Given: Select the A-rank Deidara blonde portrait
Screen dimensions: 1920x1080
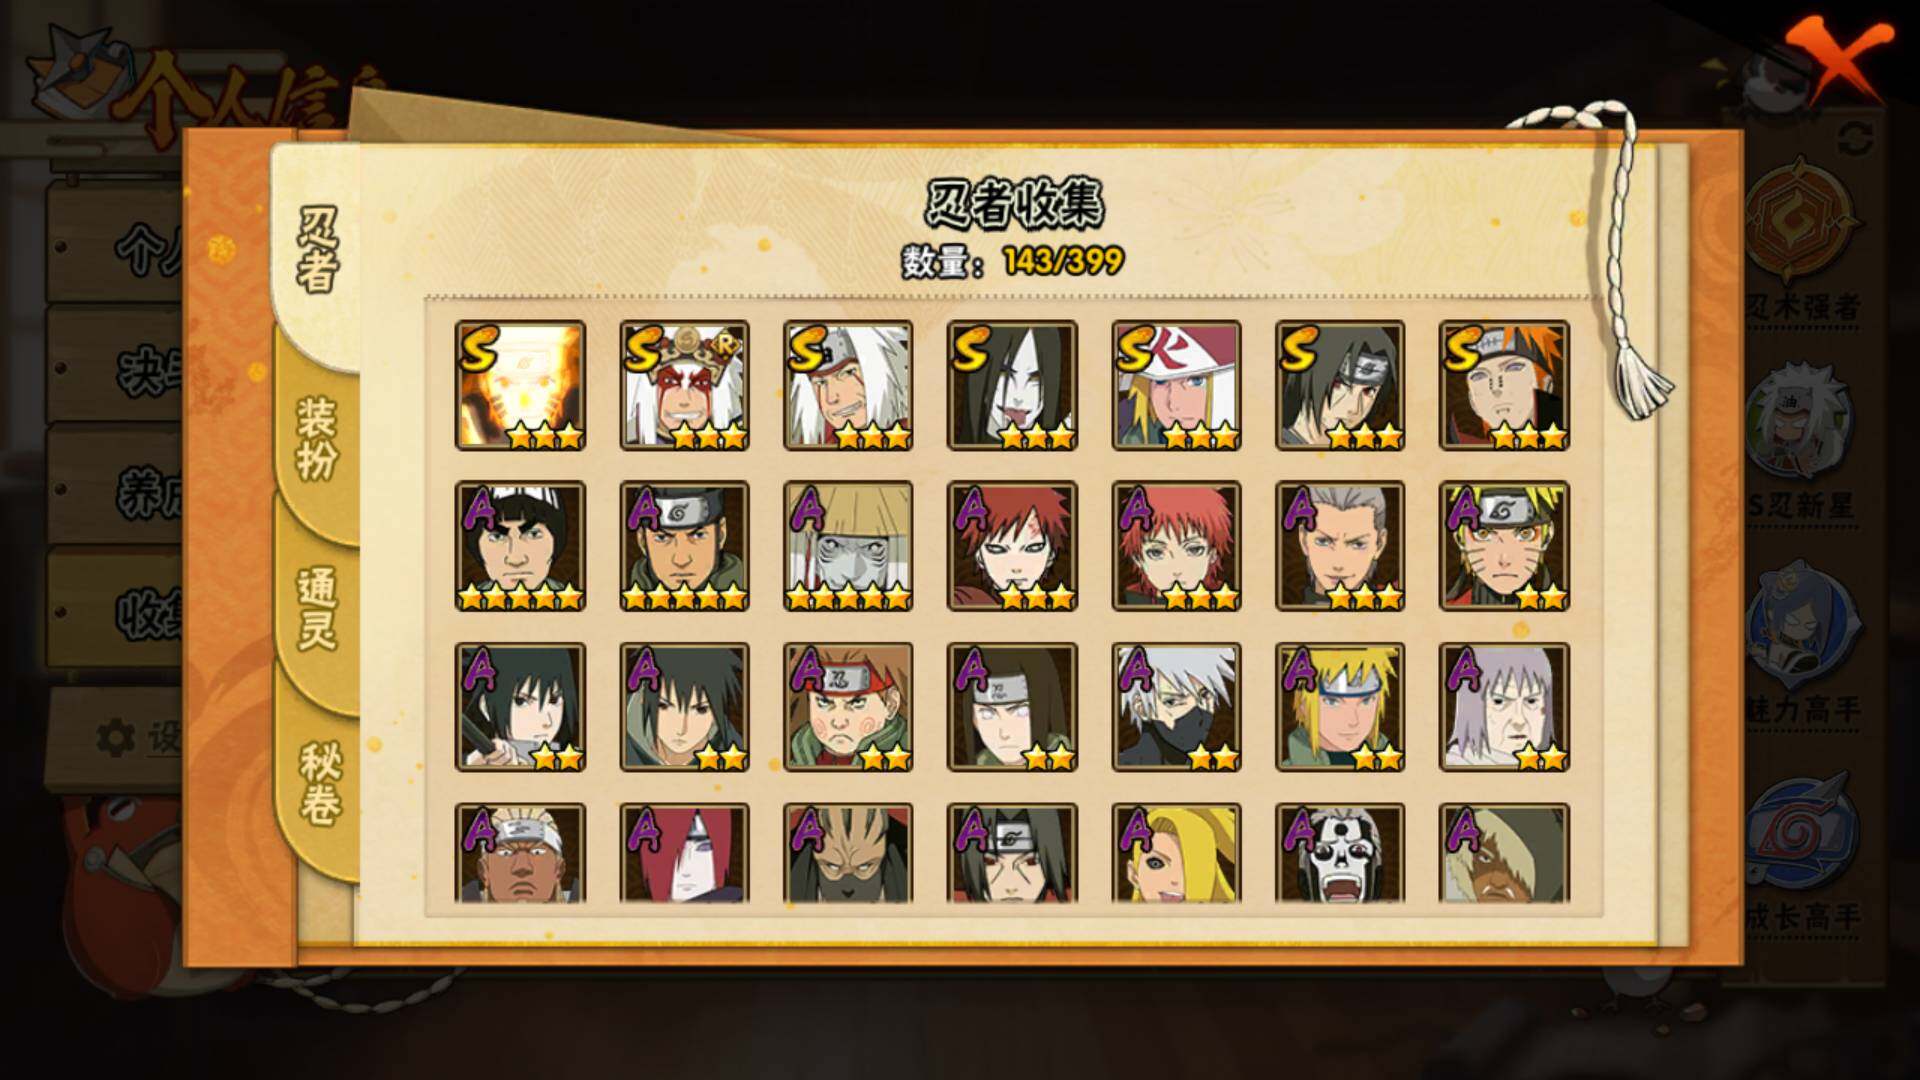Looking at the screenshot, I should 1176,854.
